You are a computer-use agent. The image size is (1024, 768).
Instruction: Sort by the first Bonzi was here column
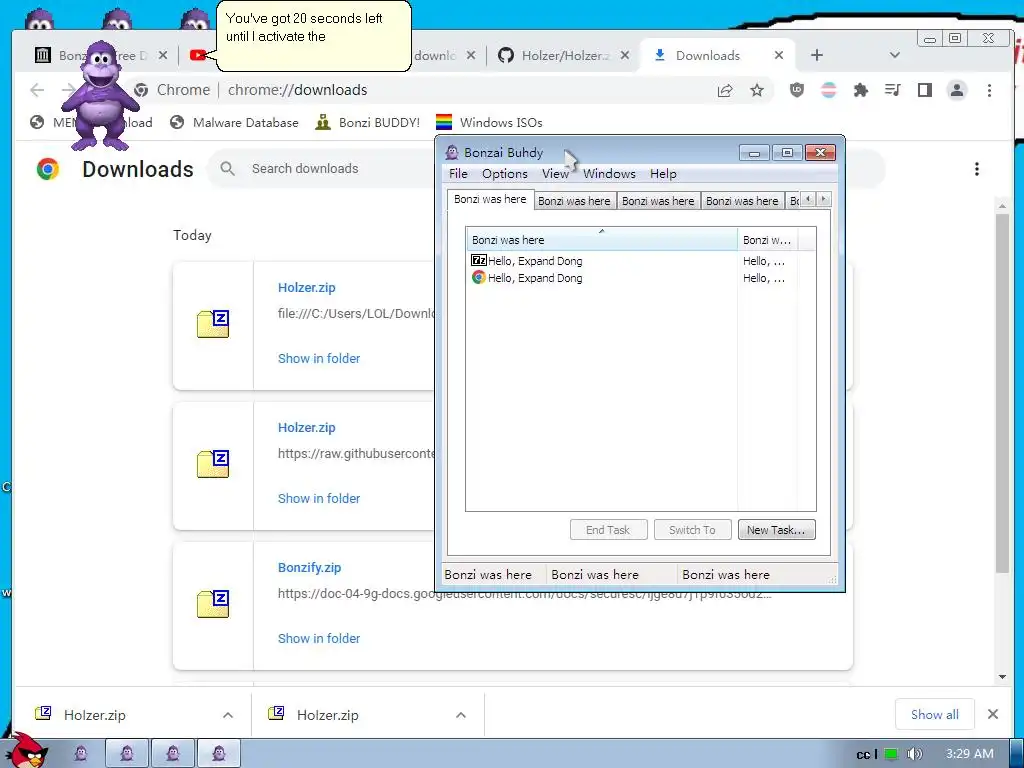click(601, 240)
